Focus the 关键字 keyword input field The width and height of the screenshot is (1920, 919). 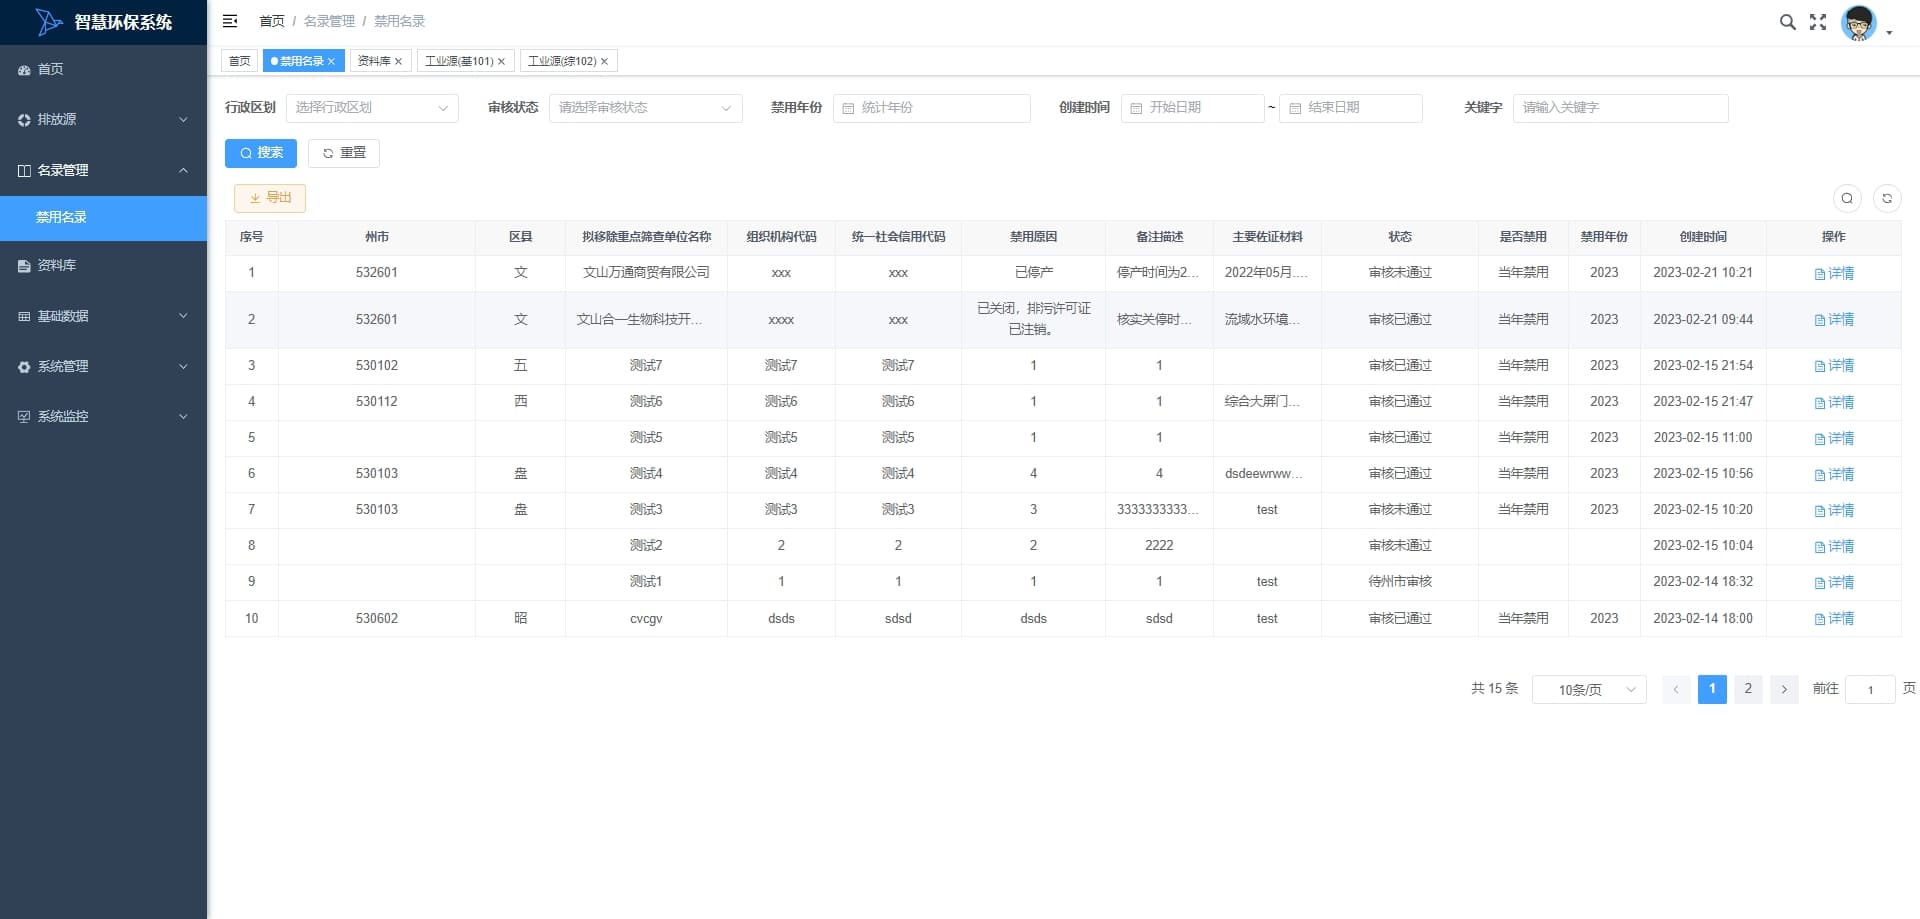point(1620,108)
